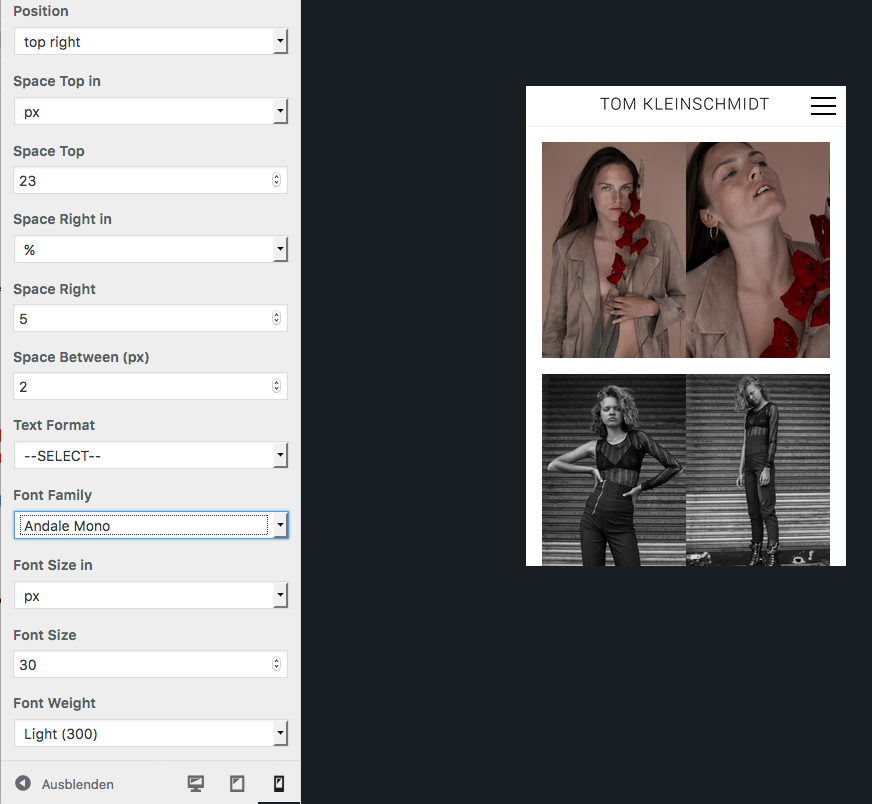Click the Ausblenden collapse arrow icon

23,784
